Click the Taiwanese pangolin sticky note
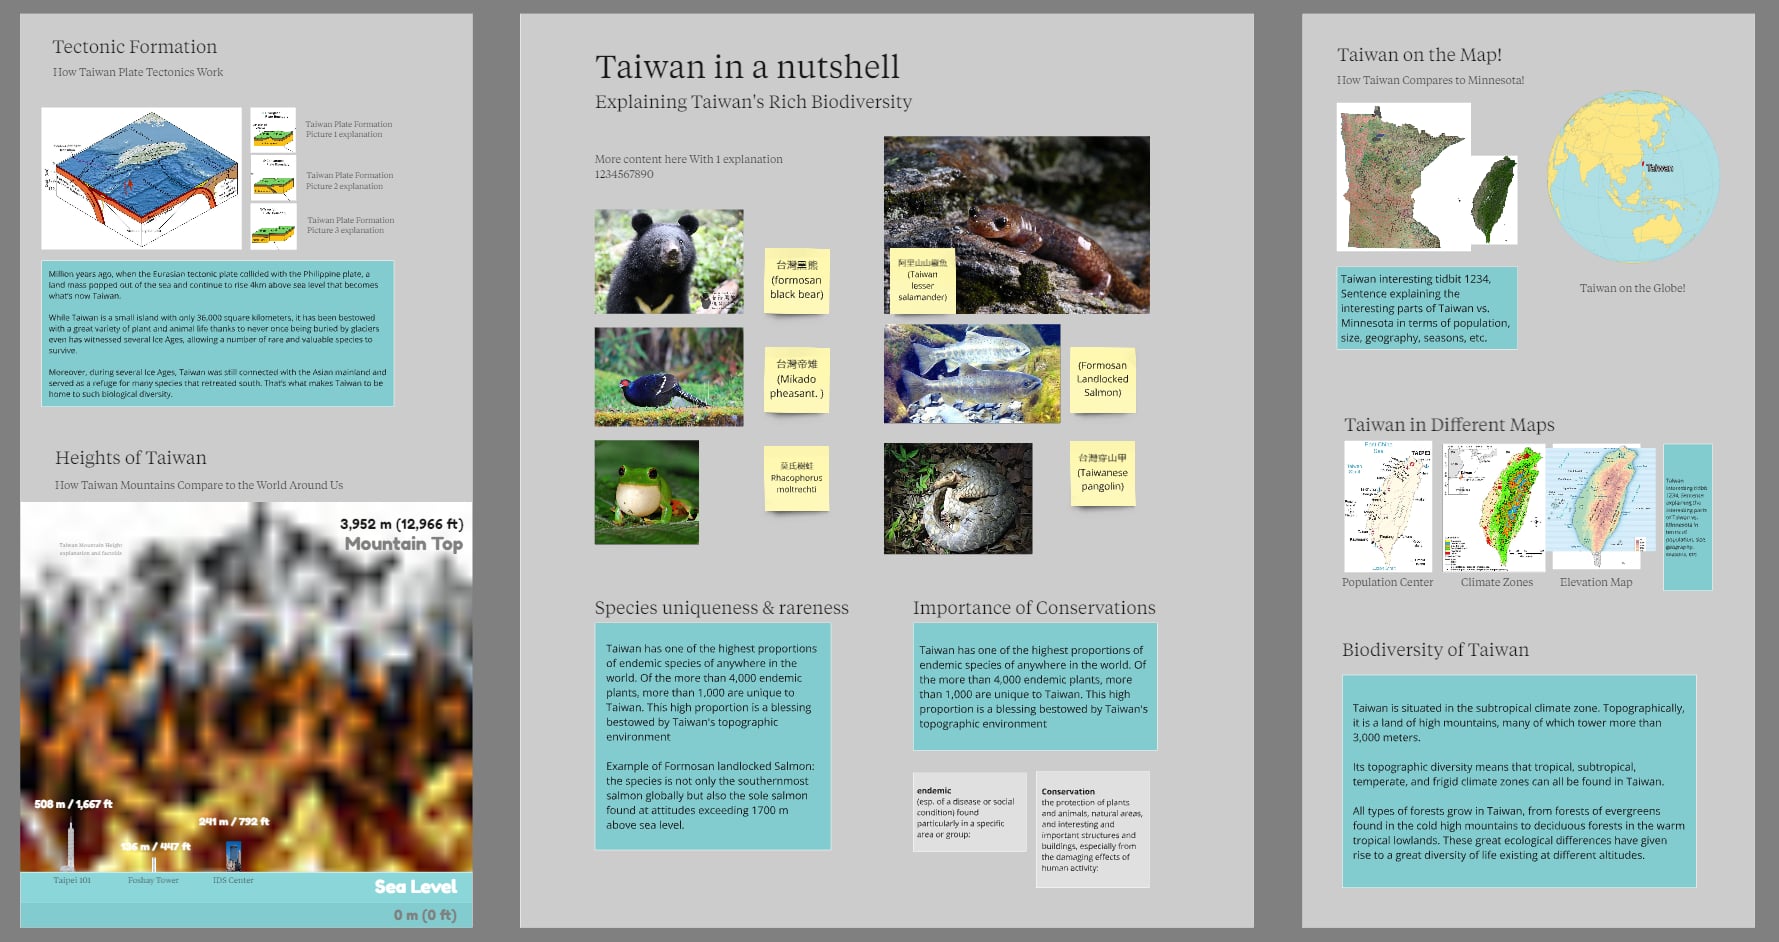 coord(1102,473)
